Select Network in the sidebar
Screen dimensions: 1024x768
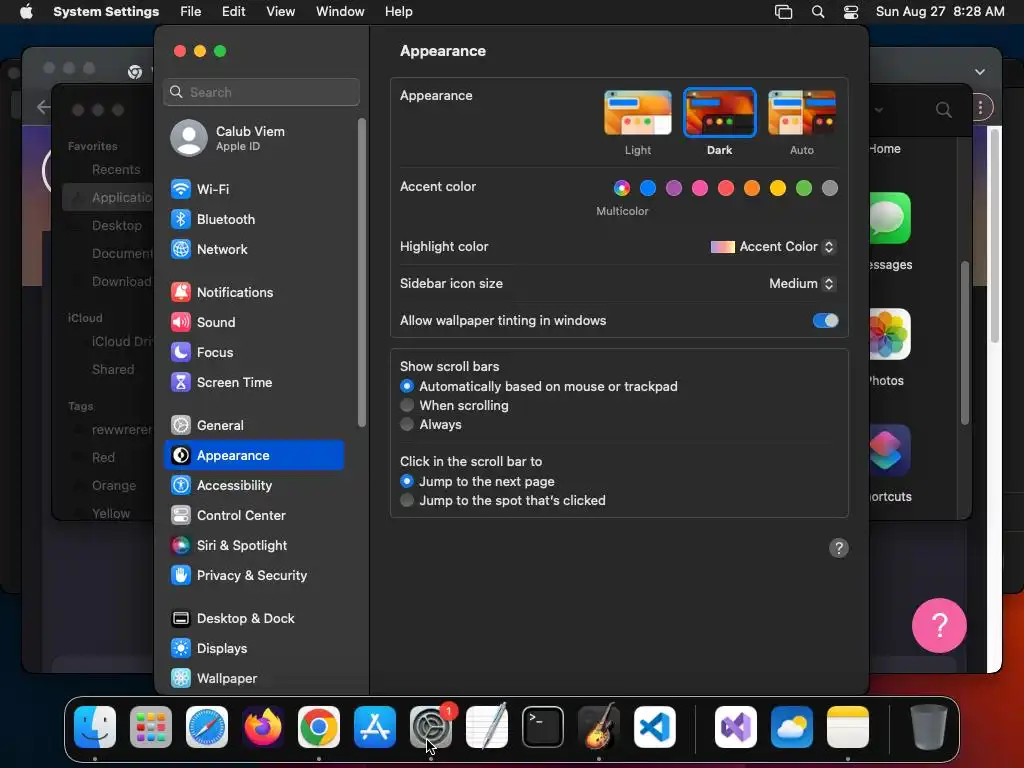253,249
